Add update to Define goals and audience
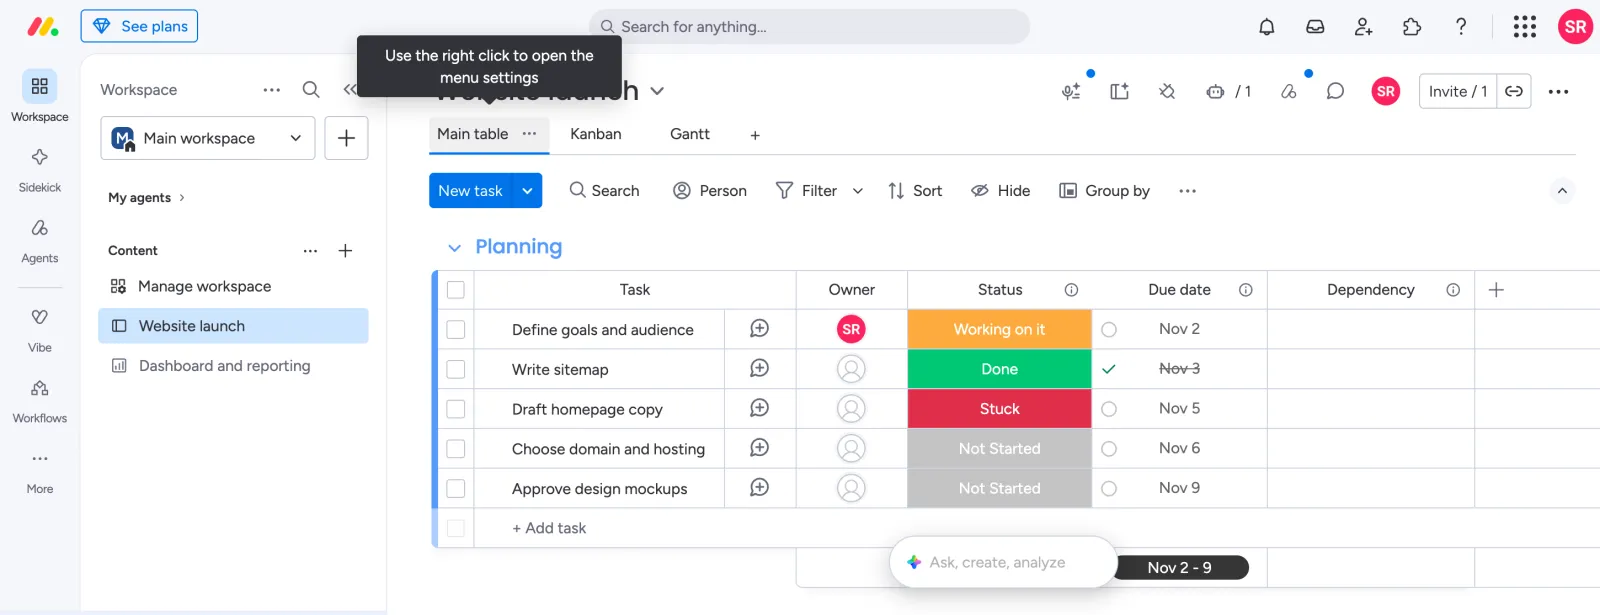Viewport: 1600px width, 615px height. (x=760, y=329)
